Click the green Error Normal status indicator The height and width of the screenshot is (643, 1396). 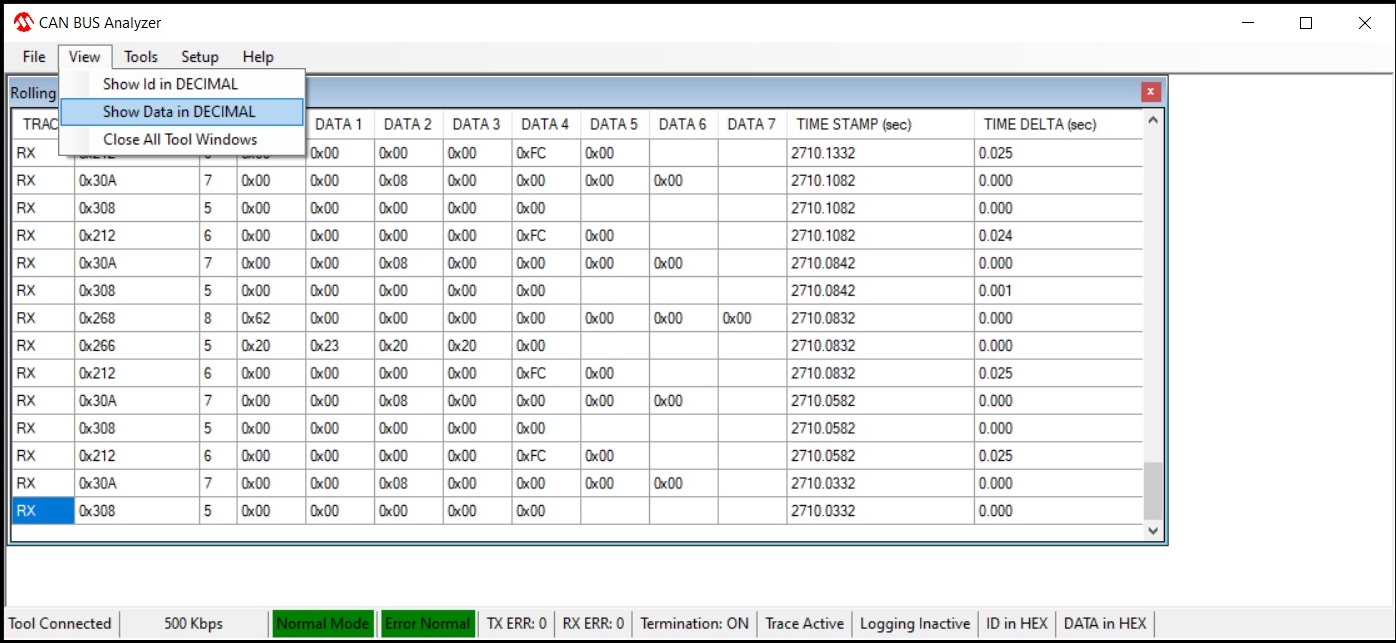(426, 624)
